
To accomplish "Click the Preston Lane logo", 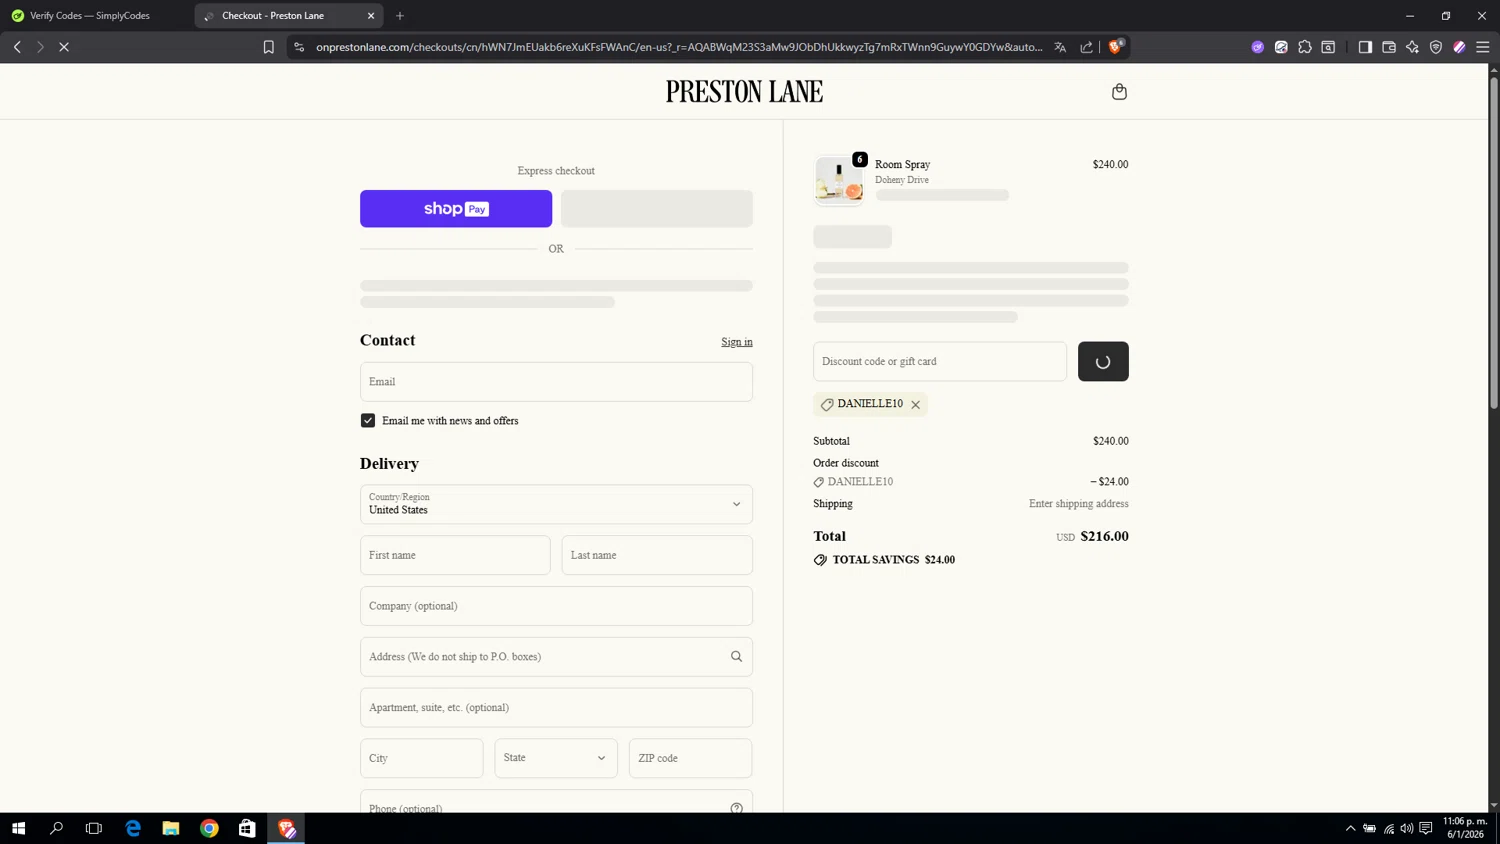I will (744, 92).
